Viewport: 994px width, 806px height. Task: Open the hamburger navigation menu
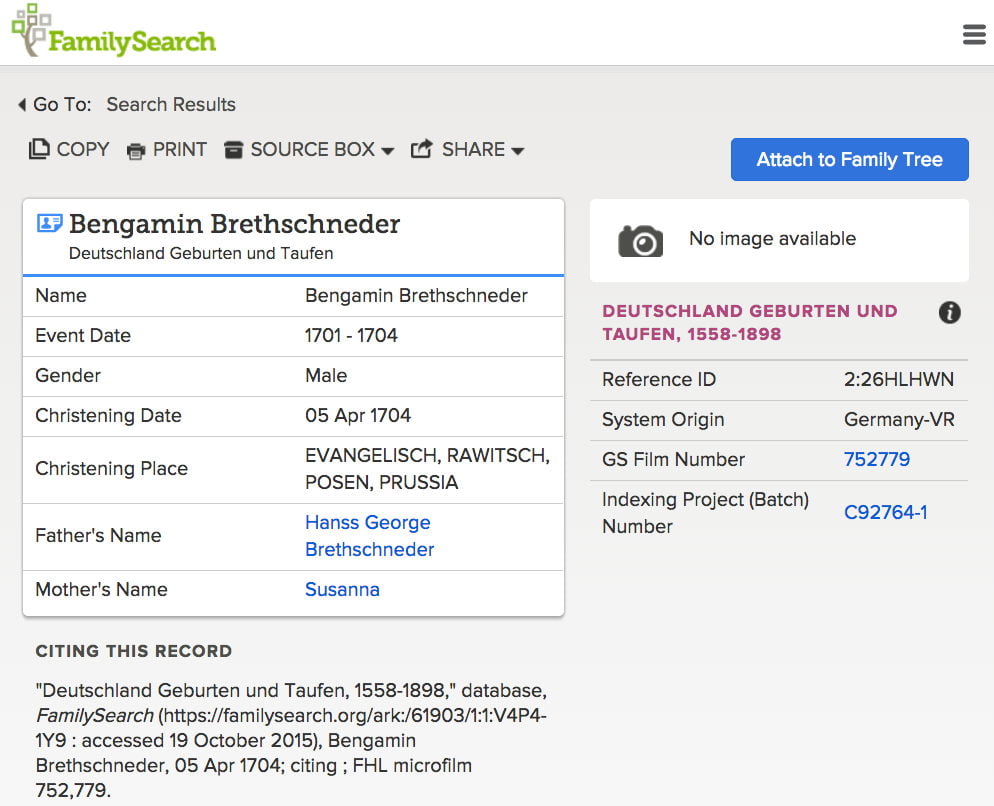[973, 33]
